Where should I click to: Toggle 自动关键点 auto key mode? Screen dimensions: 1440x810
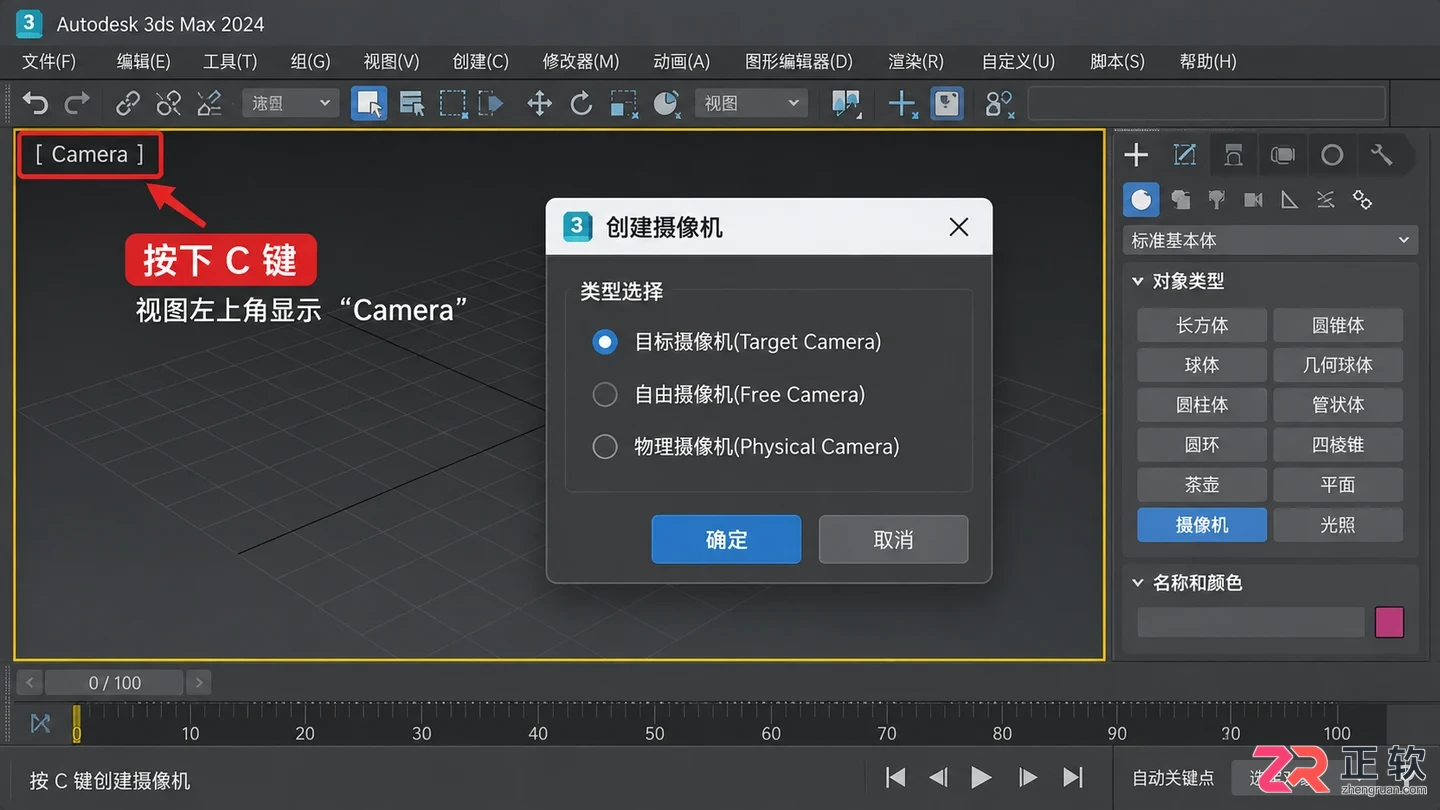point(1173,777)
